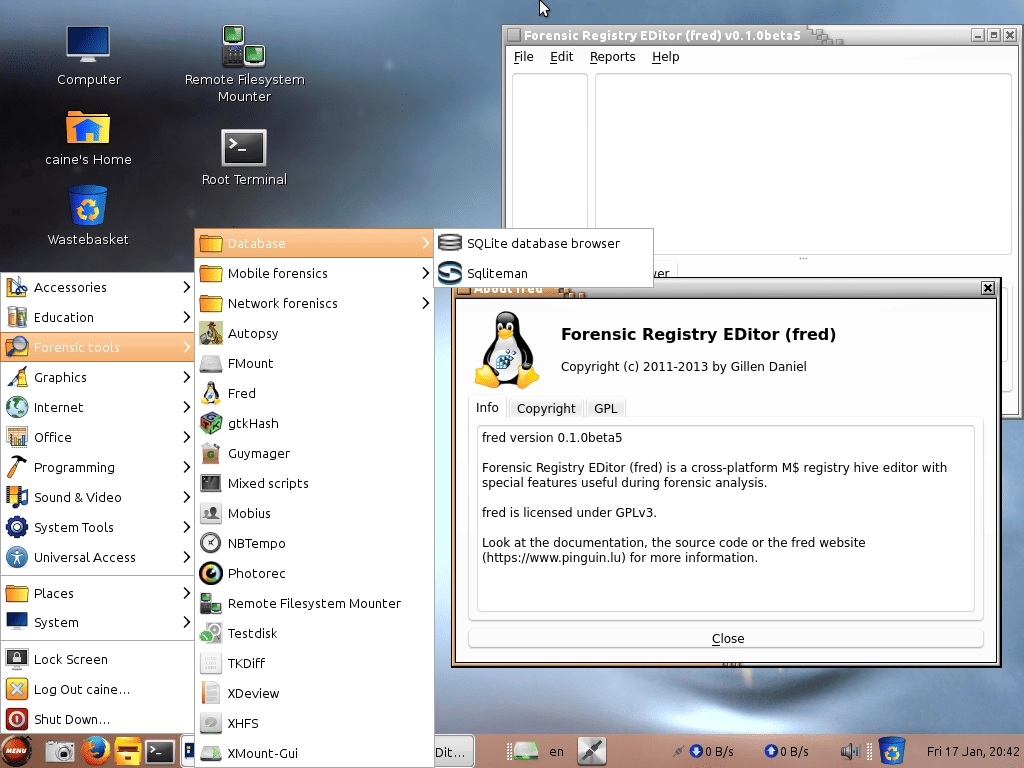Expand the Education submenu
Image resolution: width=1024 pixels, height=768 pixels.
[x=98, y=317]
